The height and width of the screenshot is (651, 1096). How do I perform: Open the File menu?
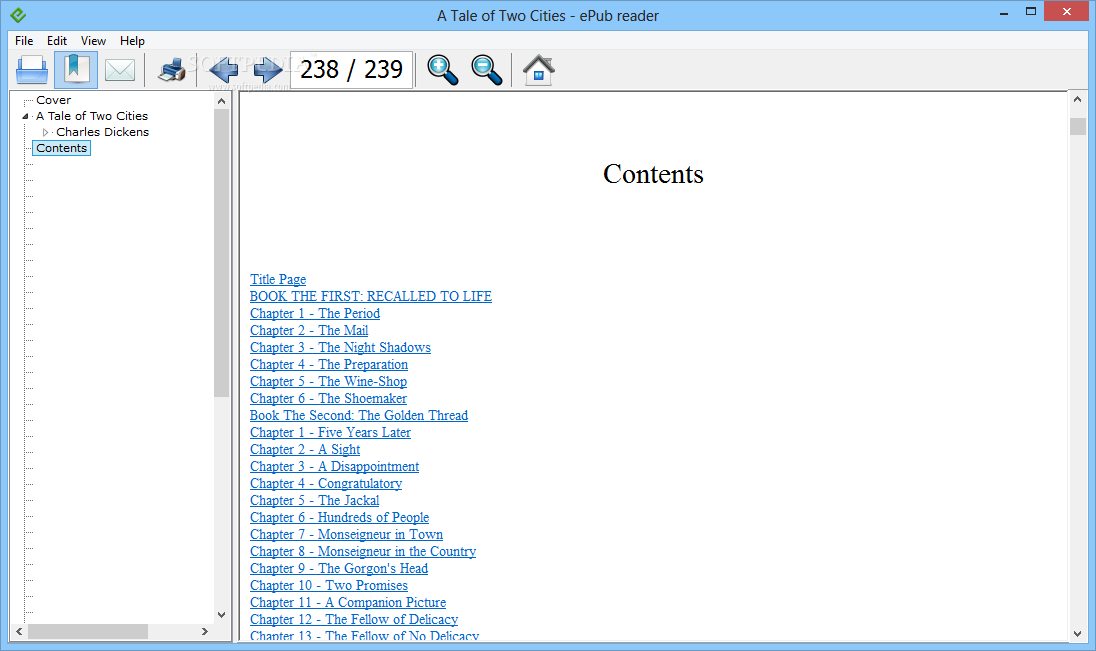click(24, 41)
